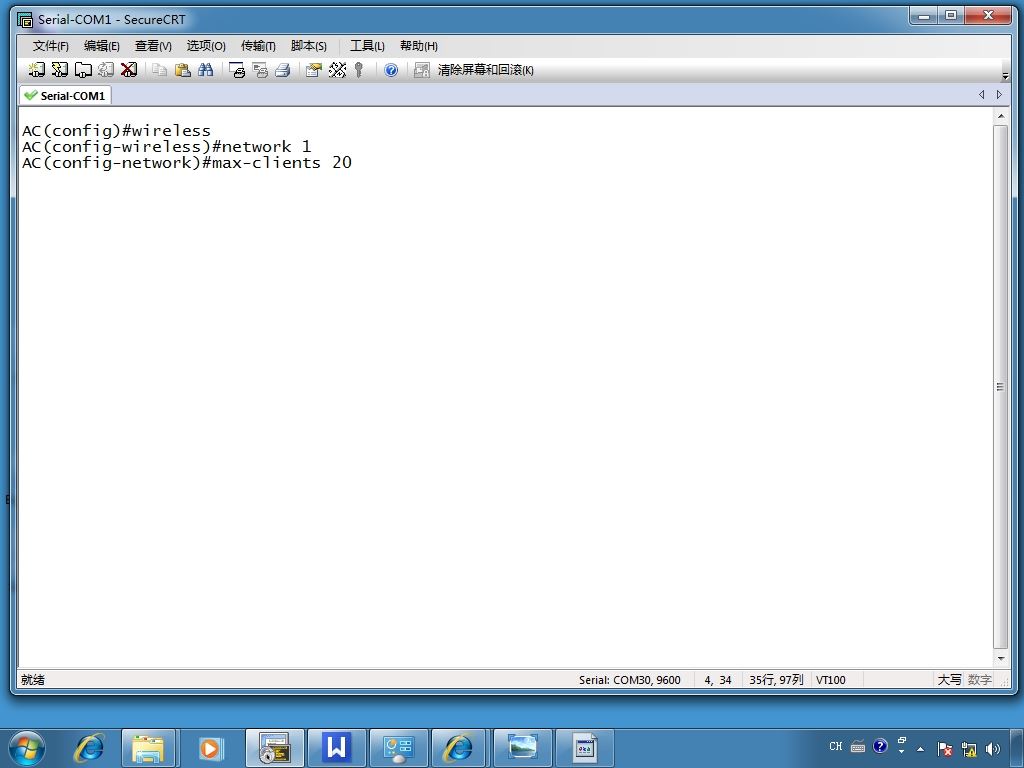Open the 选项(O) menu

click(206, 46)
